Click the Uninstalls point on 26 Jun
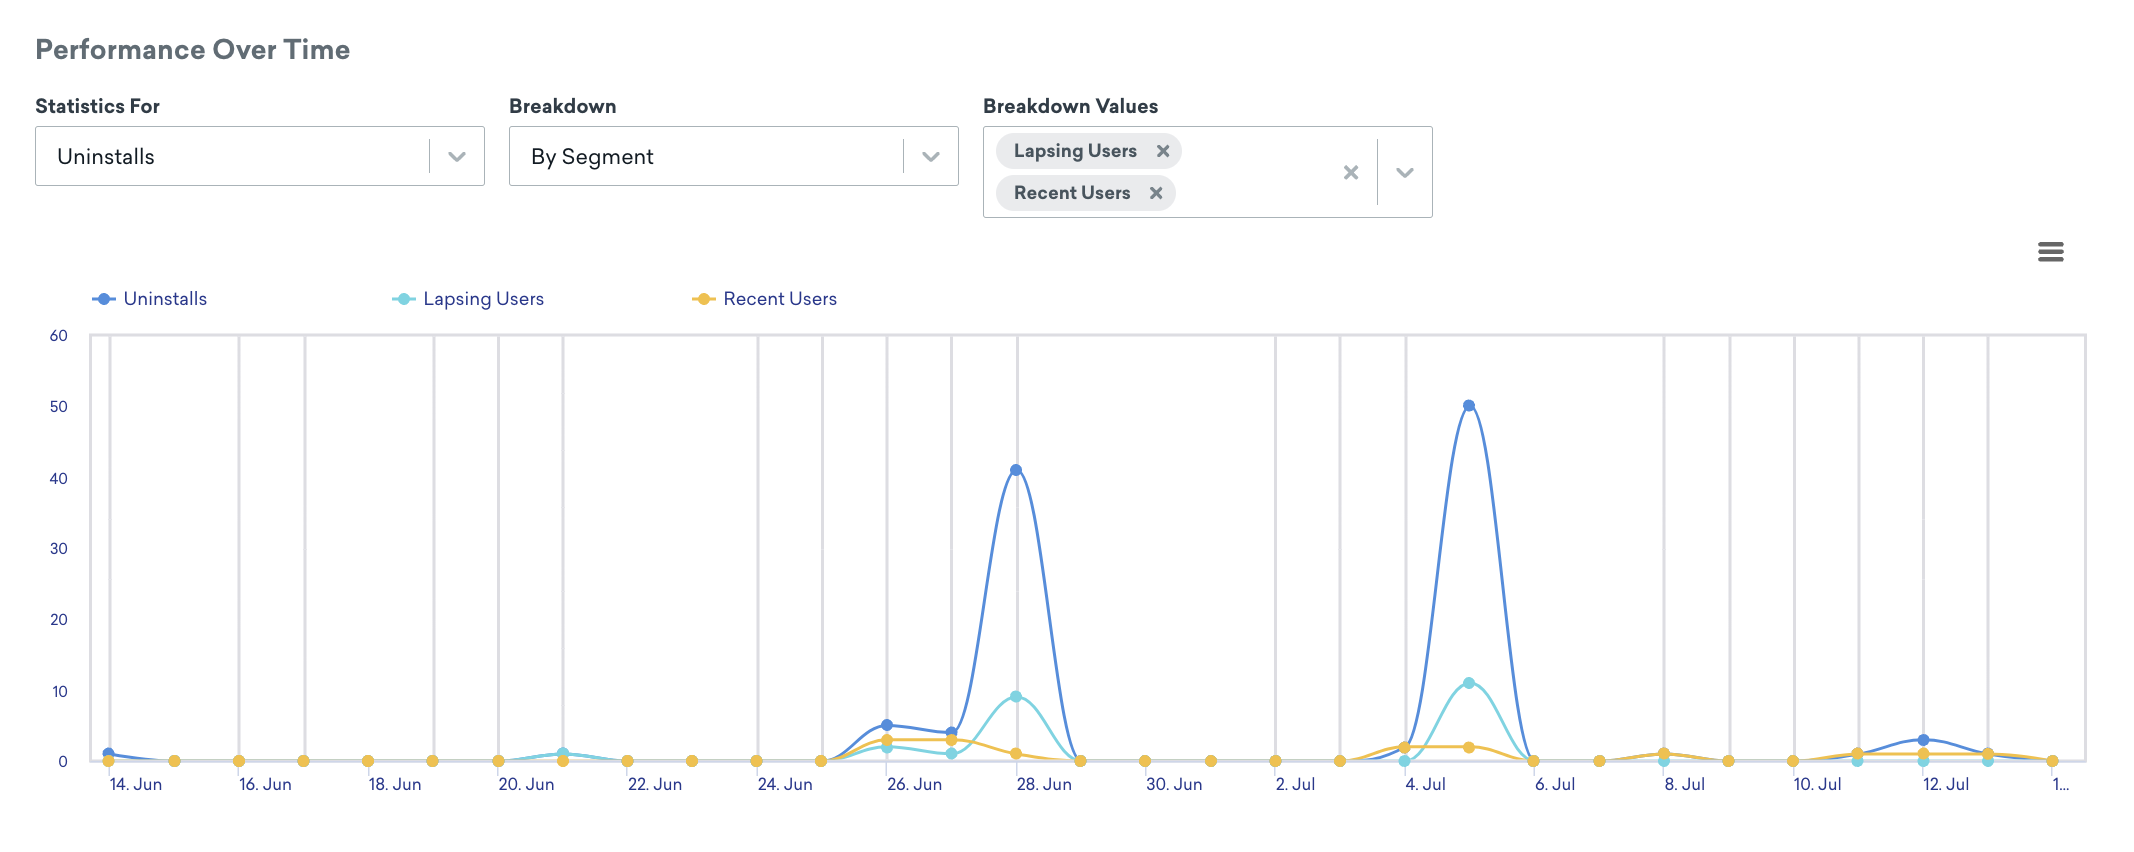Screen dimensions: 2134x852 click(887, 725)
